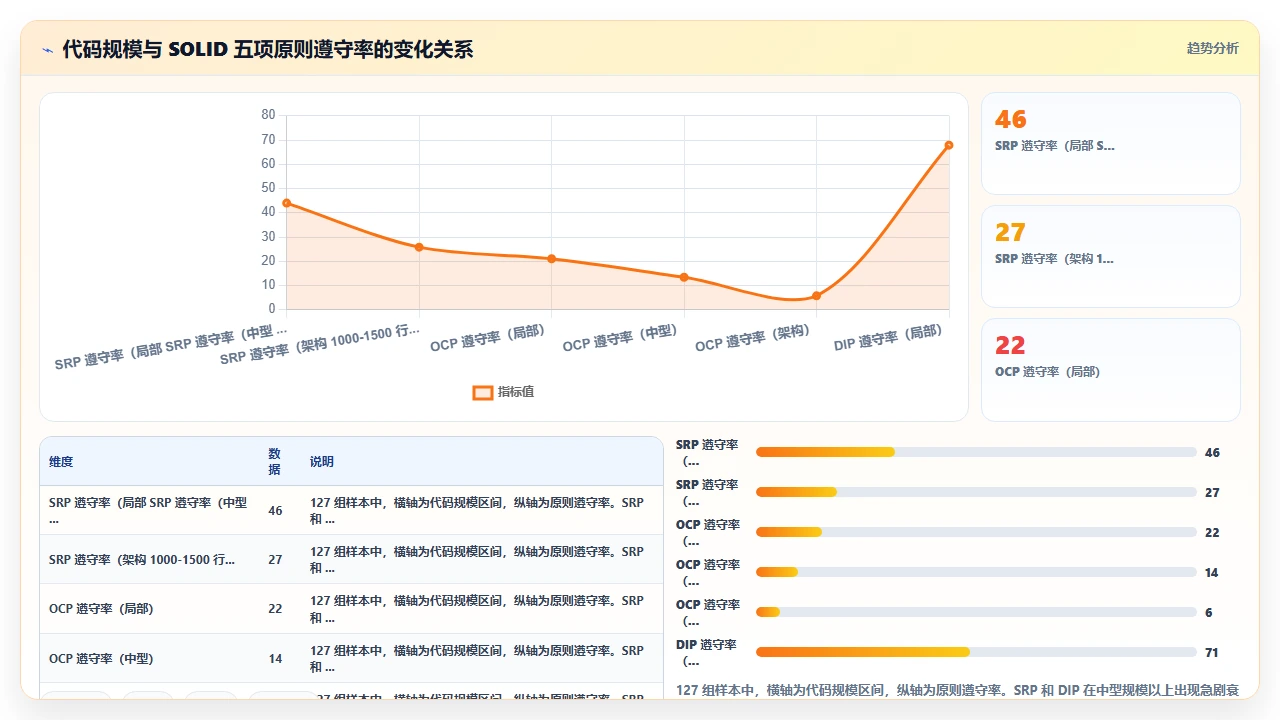
Task: Click the DIP 遵守率（局部） x-axis label
Action: [x=888, y=337]
